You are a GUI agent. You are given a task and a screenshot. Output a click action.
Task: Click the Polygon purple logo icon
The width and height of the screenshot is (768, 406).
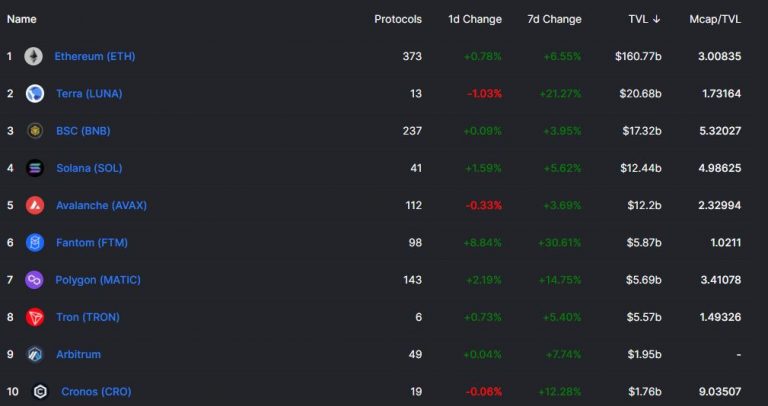34,280
